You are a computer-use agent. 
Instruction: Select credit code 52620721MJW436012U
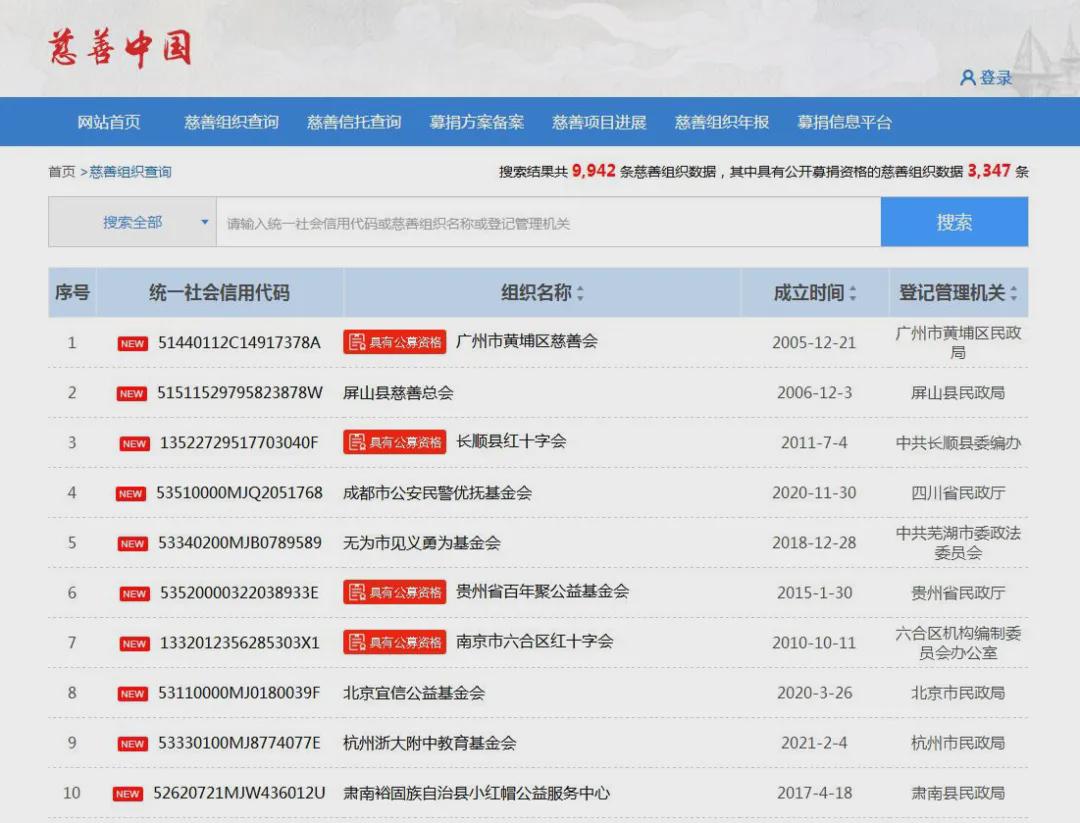(239, 793)
